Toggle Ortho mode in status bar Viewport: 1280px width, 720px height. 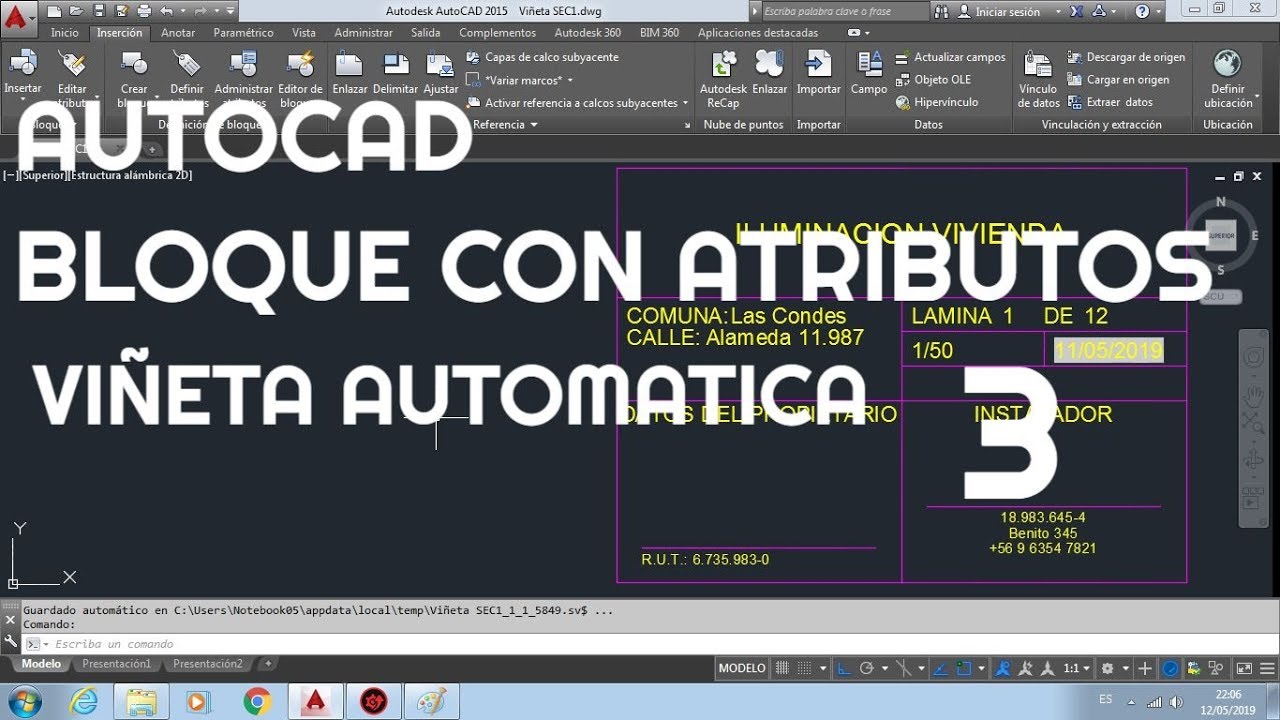pos(842,668)
